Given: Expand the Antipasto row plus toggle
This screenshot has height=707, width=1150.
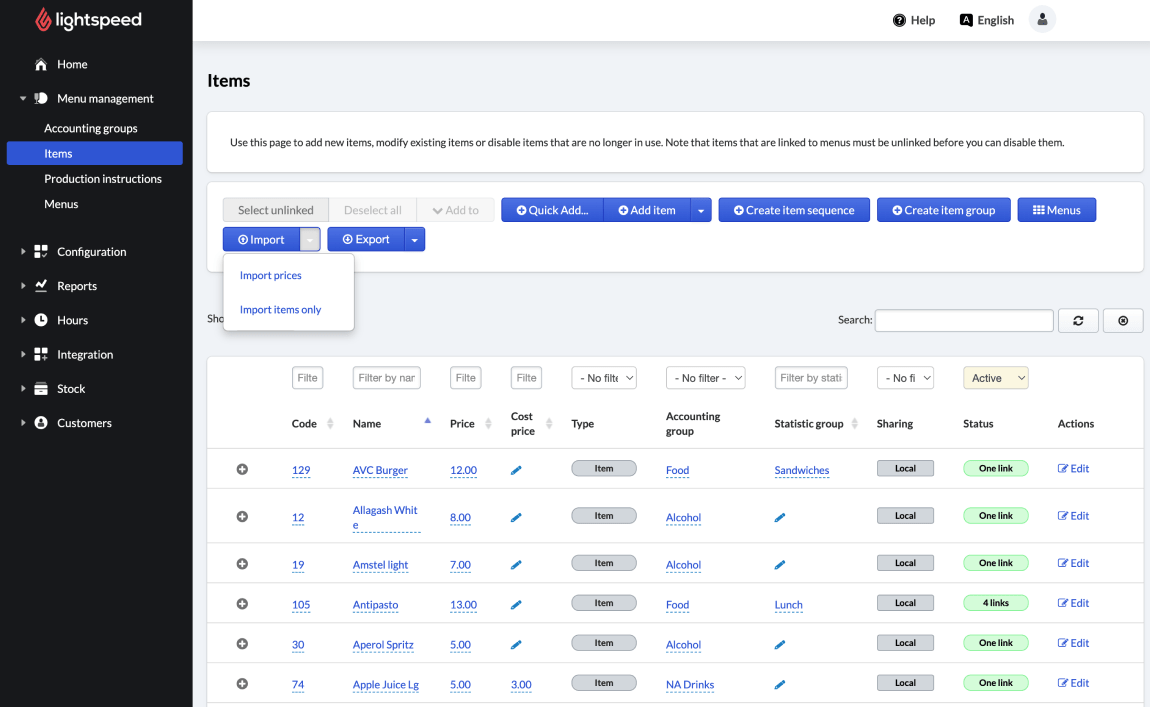Looking at the screenshot, I should click(x=242, y=604).
